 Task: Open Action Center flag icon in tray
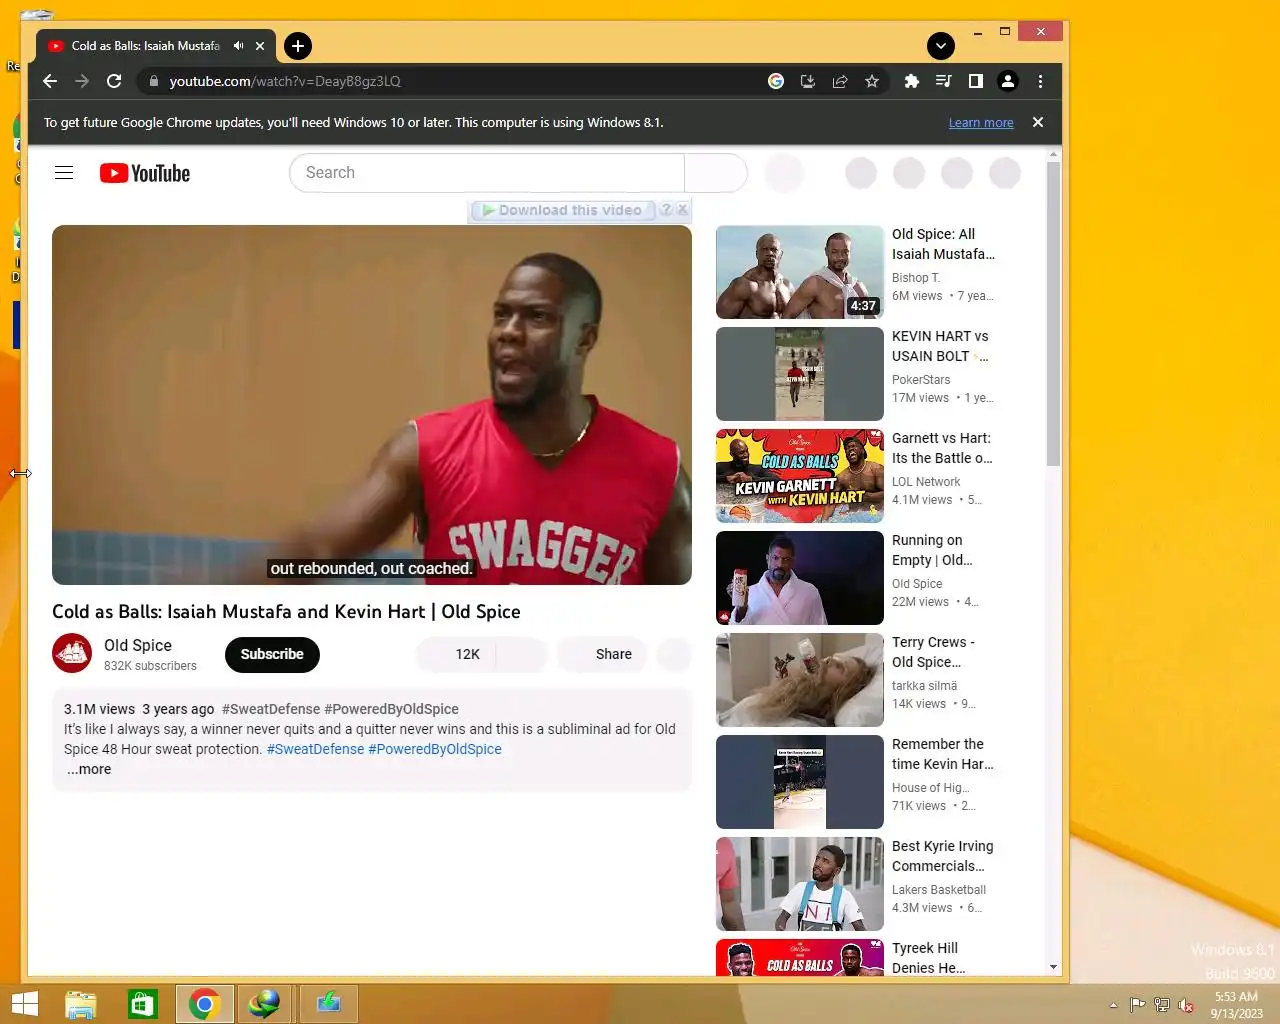click(1138, 1005)
